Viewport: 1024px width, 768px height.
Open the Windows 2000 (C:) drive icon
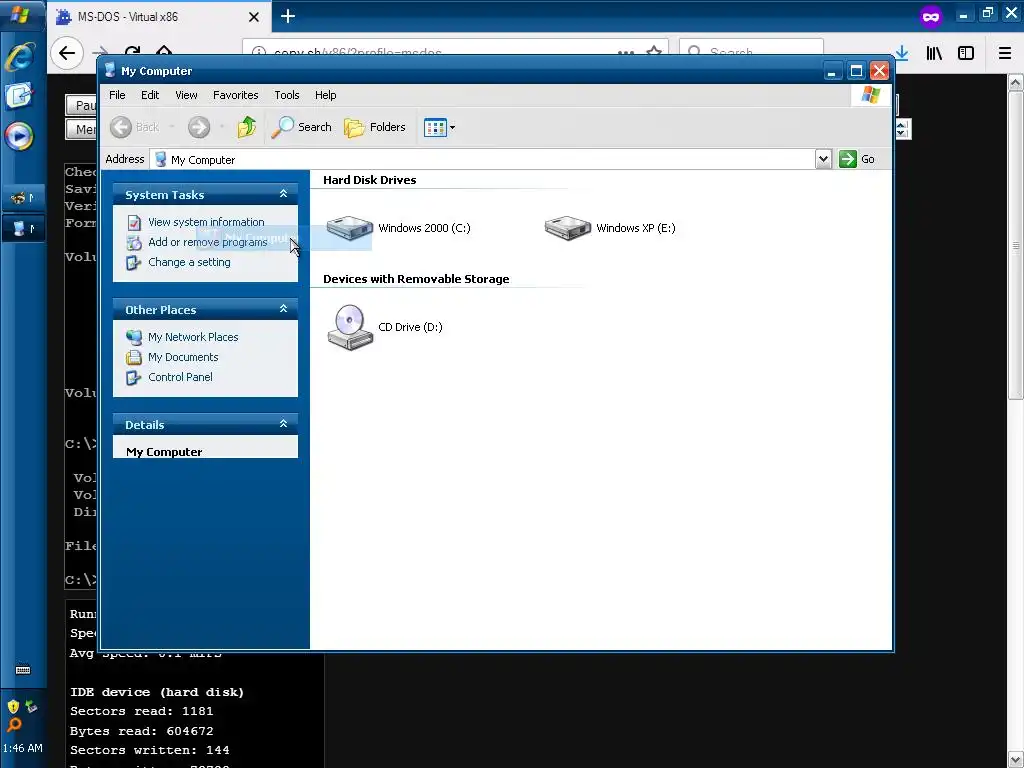pyautogui.click(x=349, y=228)
